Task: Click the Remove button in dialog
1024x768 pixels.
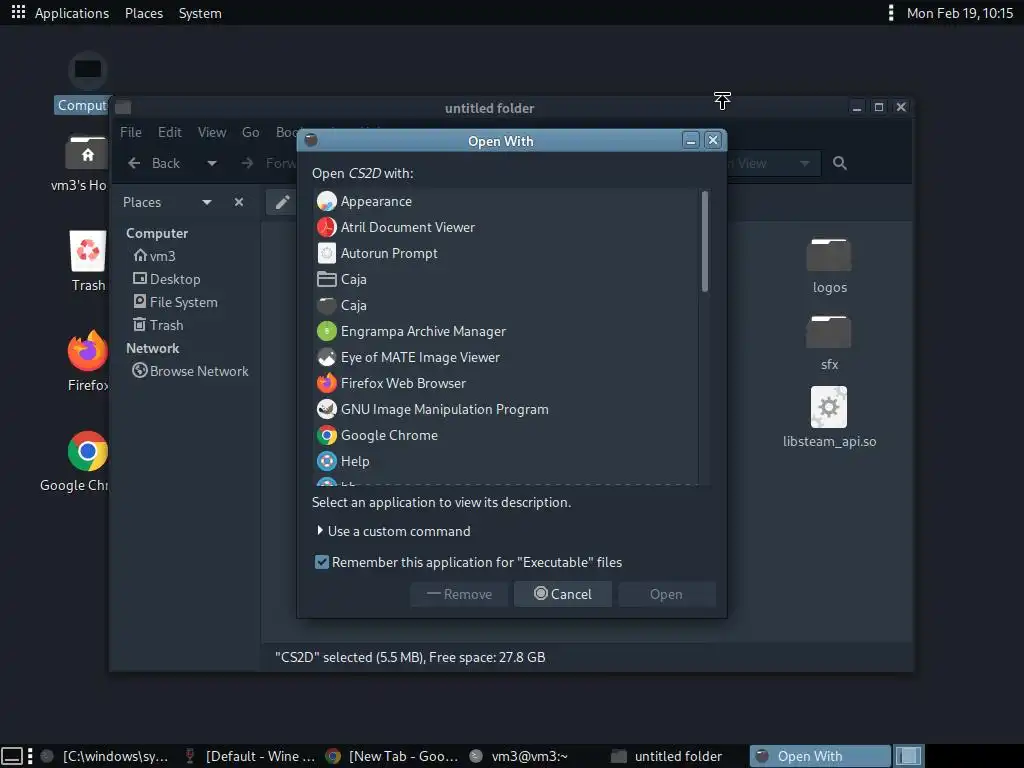Action: 459,594
